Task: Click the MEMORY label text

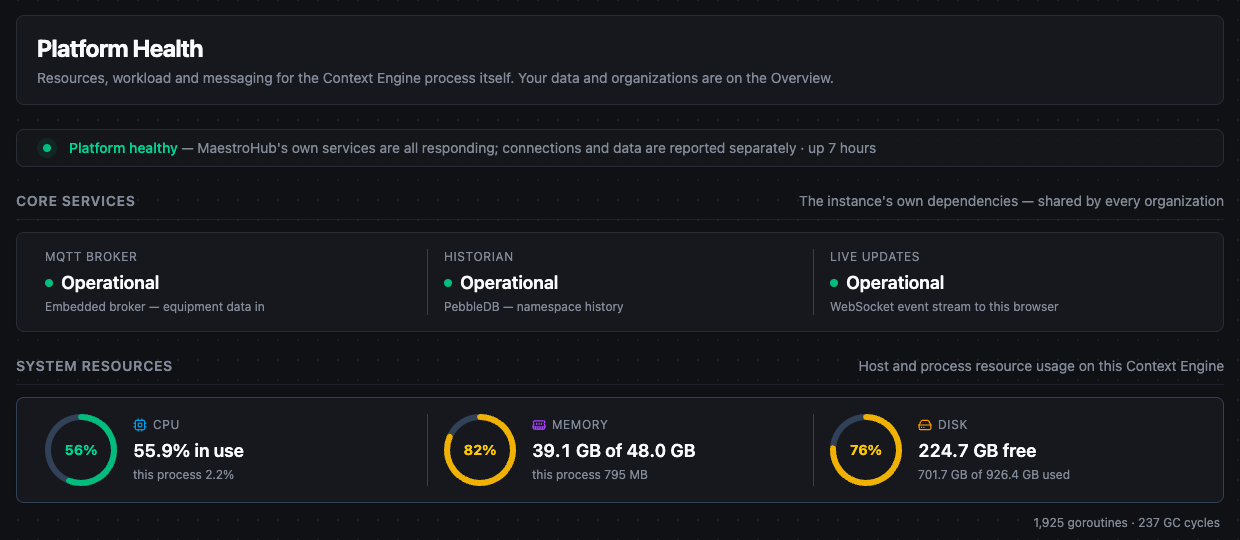Action: tap(580, 425)
